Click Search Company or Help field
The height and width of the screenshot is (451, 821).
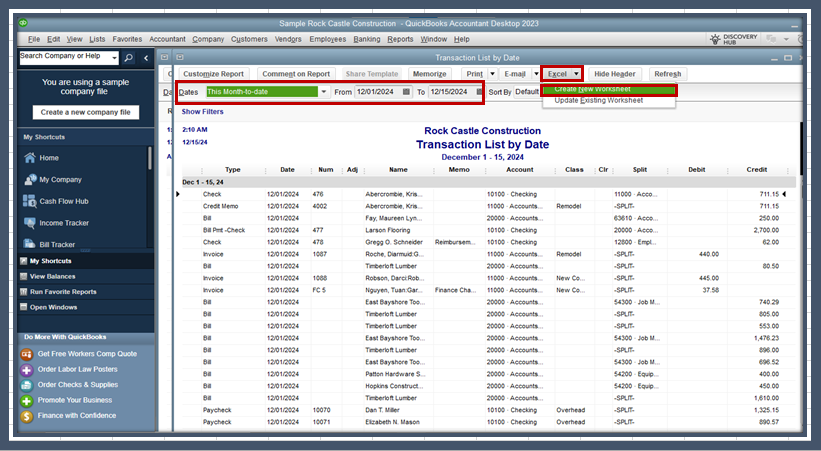click(65, 58)
